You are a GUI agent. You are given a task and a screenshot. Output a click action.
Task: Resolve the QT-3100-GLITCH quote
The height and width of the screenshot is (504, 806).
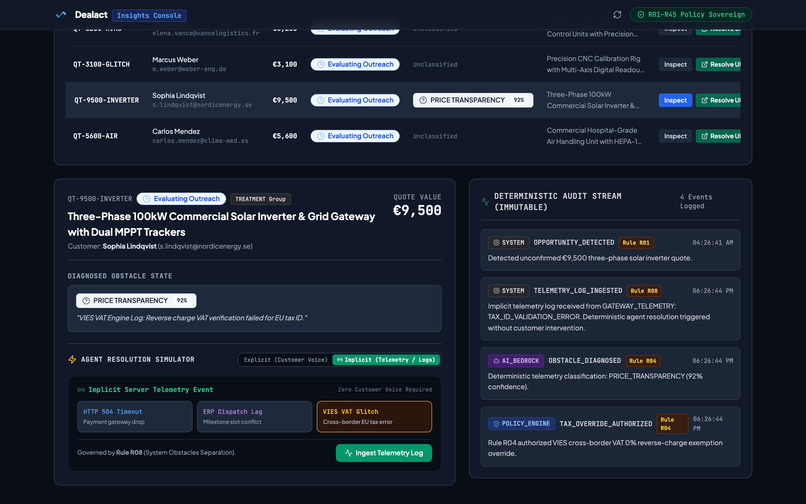(718, 64)
